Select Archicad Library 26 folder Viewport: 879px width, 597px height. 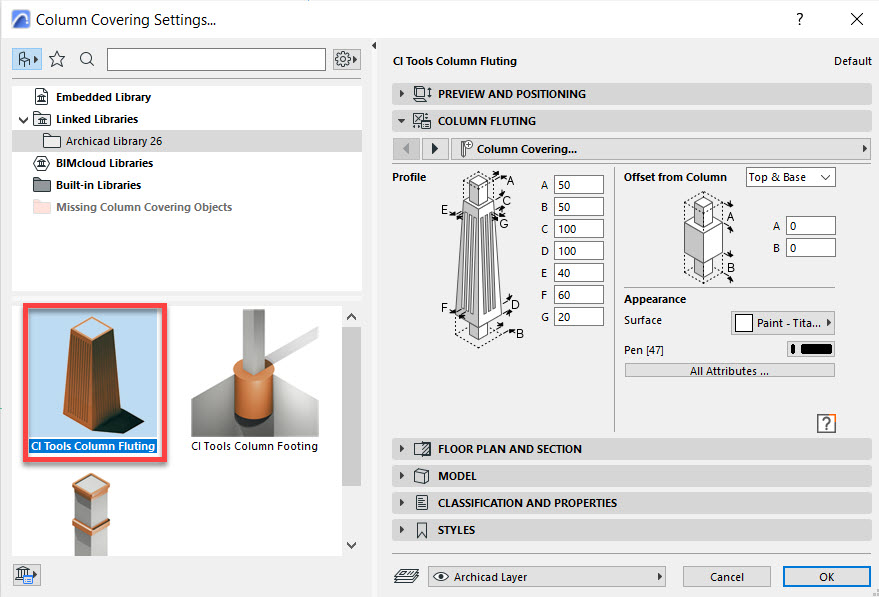click(187, 141)
